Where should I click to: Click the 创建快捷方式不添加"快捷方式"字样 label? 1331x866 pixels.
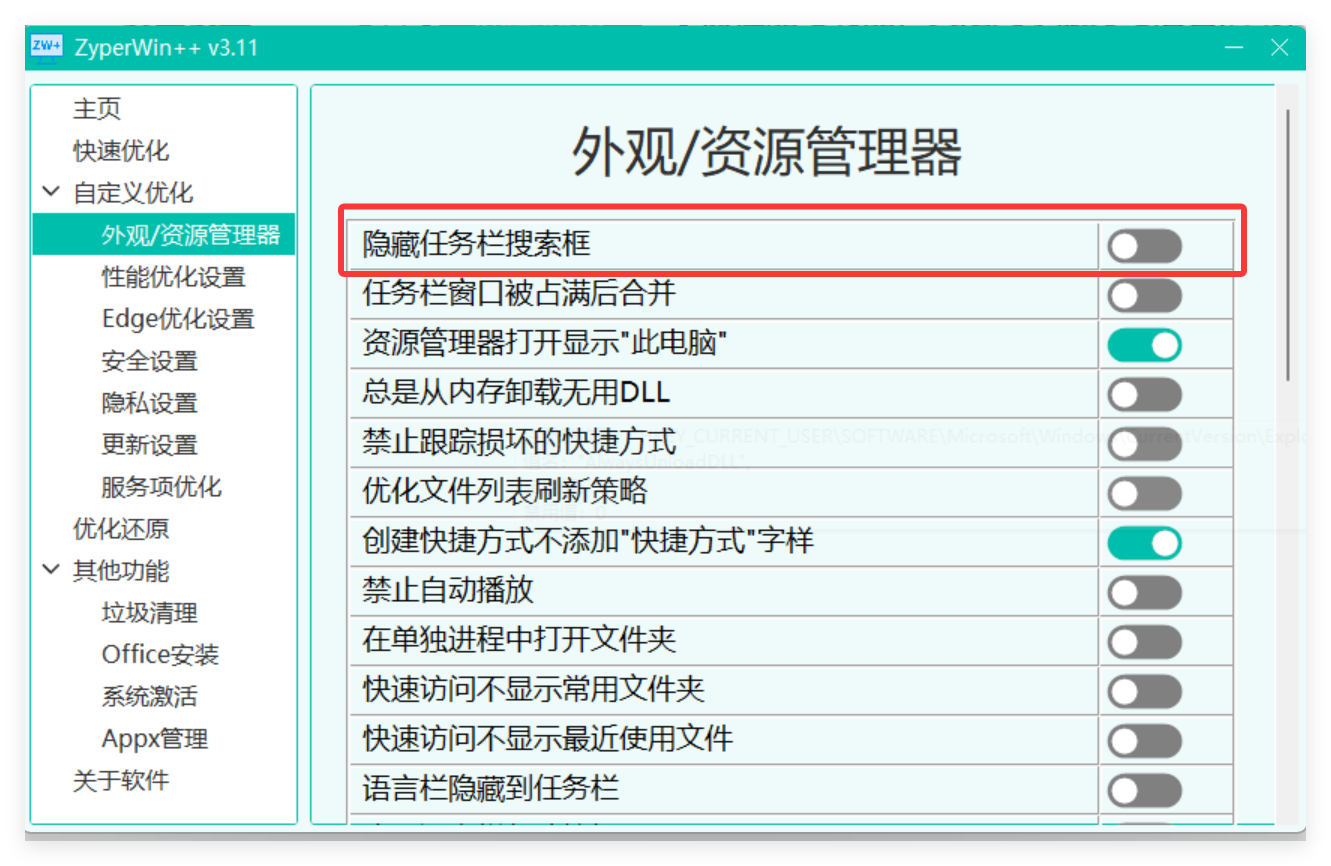(588, 541)
